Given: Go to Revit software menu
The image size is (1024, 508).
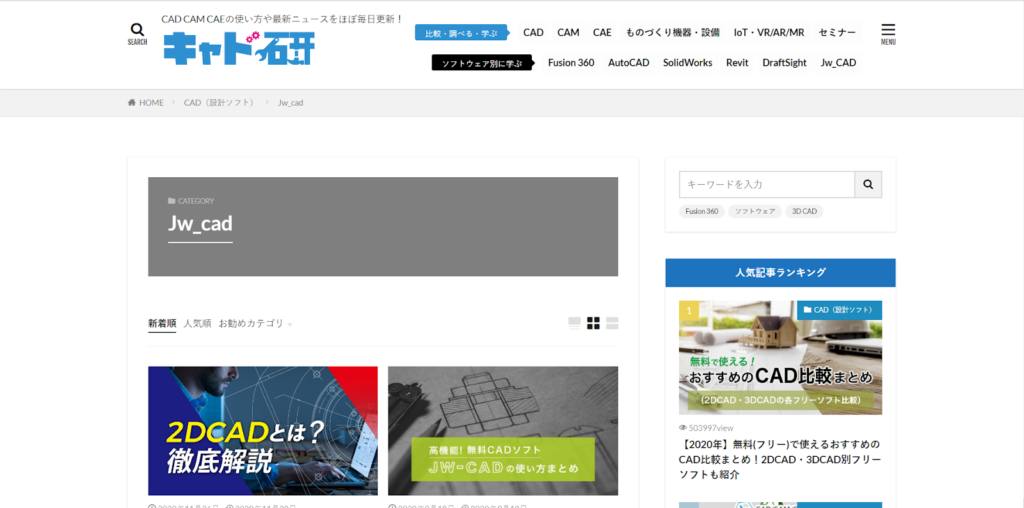Looking at the screenshot, I should (x=737, y=63).
